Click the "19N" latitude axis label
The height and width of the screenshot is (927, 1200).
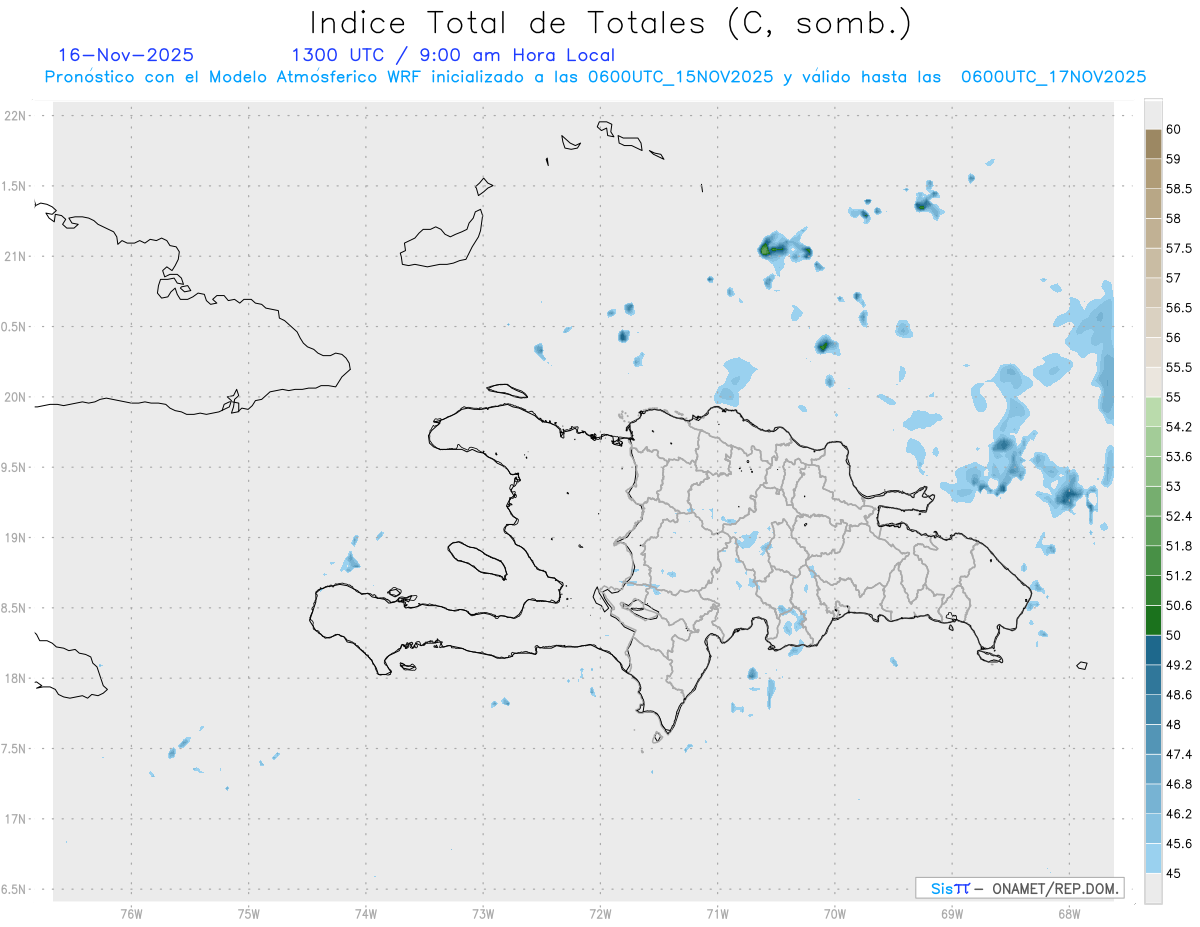pos(16,538)
